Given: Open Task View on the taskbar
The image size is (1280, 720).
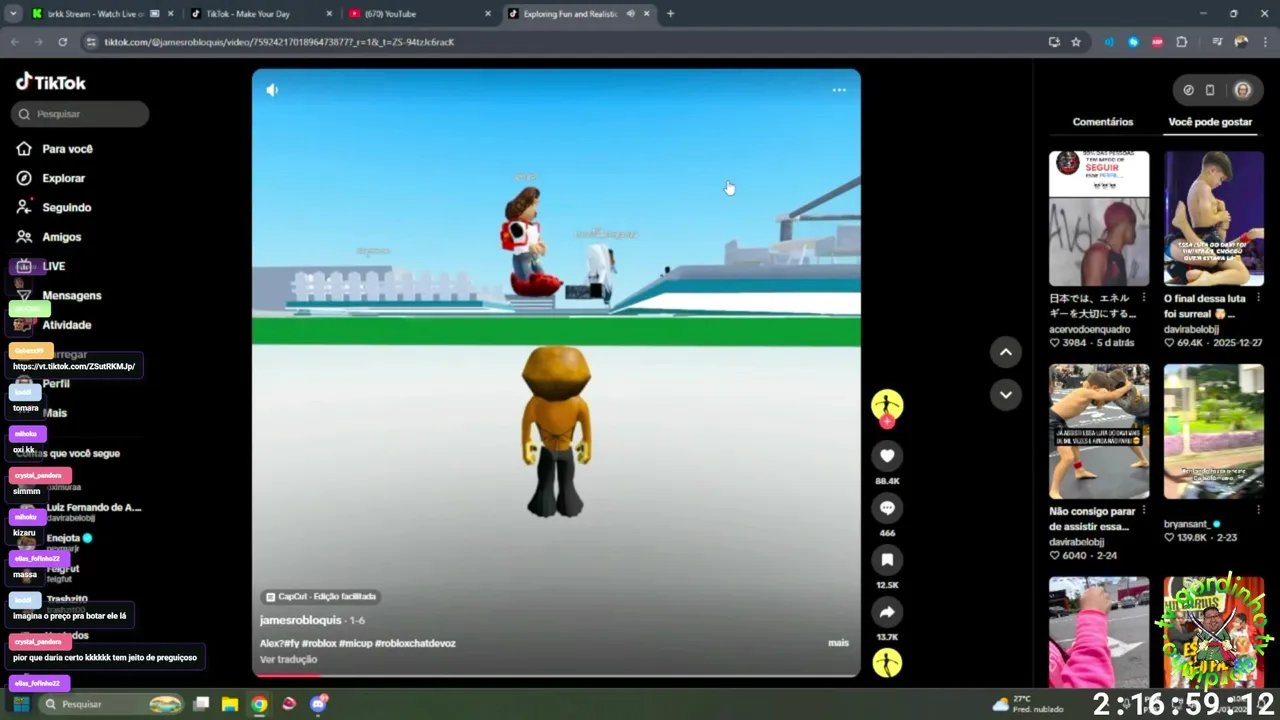Looking at the screenshot, I should (201, 704).
